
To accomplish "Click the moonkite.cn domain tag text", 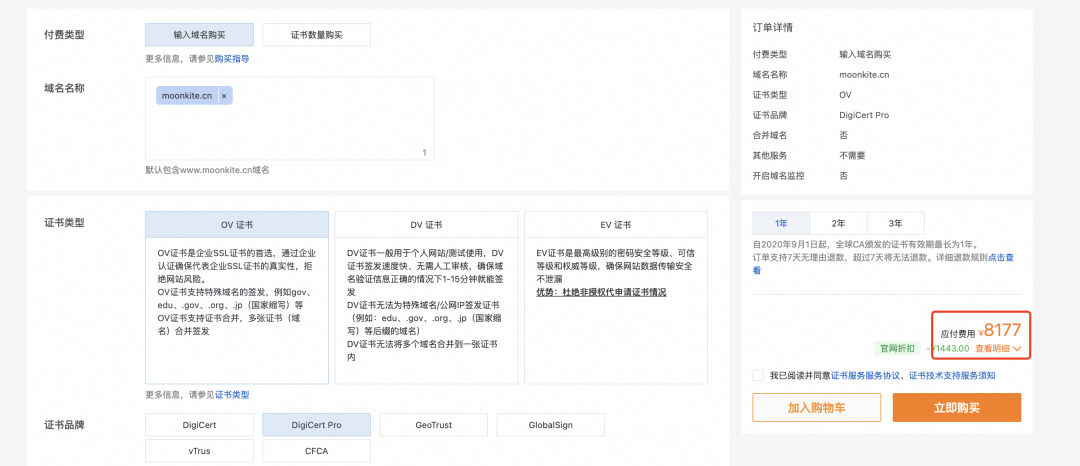I will tap(187, 96).
